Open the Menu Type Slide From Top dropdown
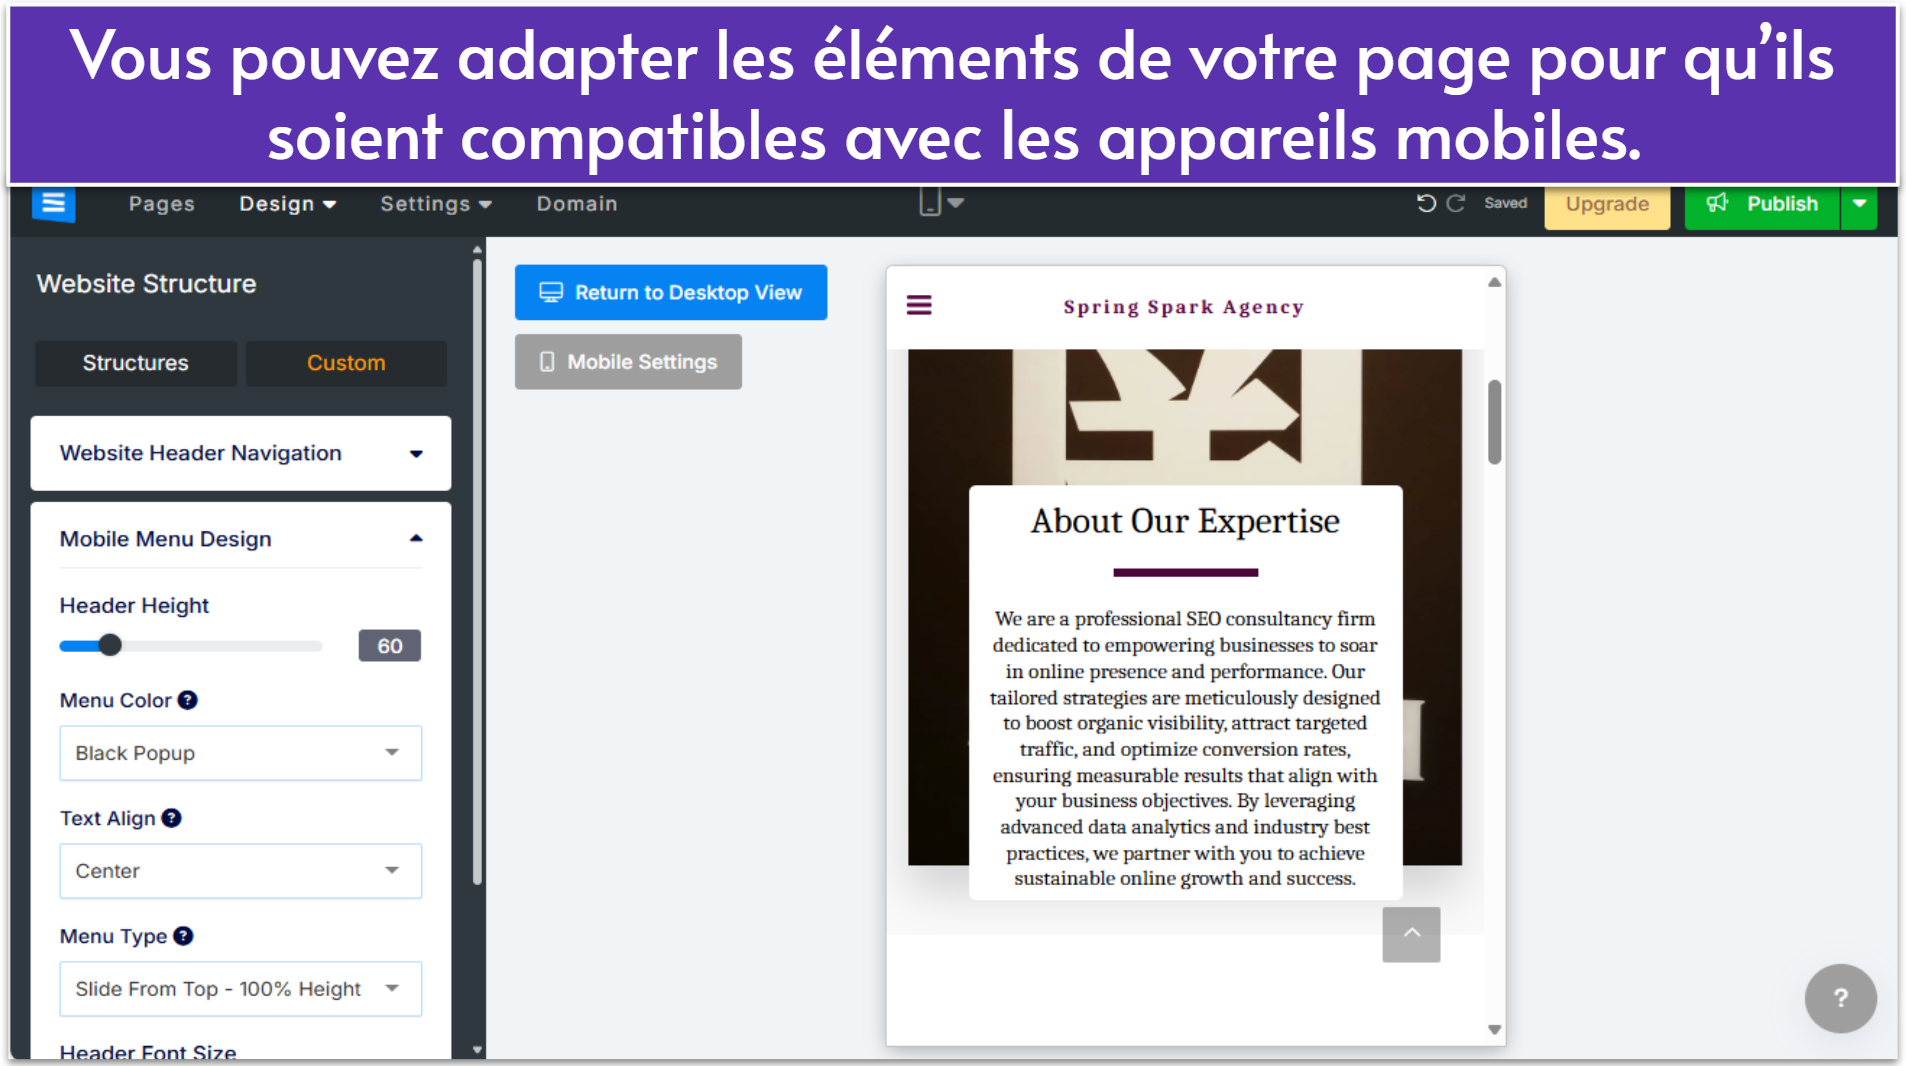 tap(241, 989)
